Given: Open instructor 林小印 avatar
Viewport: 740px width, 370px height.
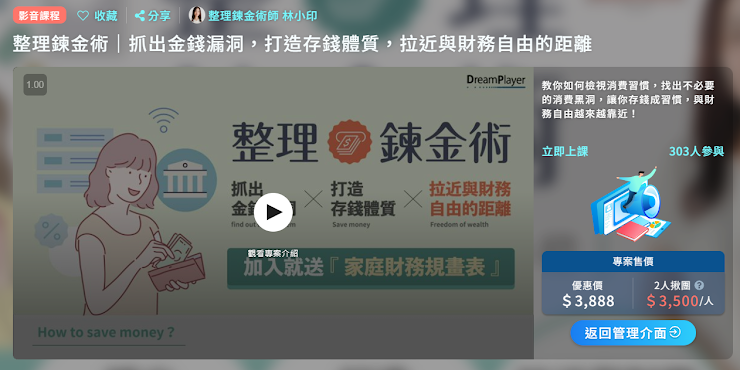Looking at the screenshot, I should coord(196,15).
